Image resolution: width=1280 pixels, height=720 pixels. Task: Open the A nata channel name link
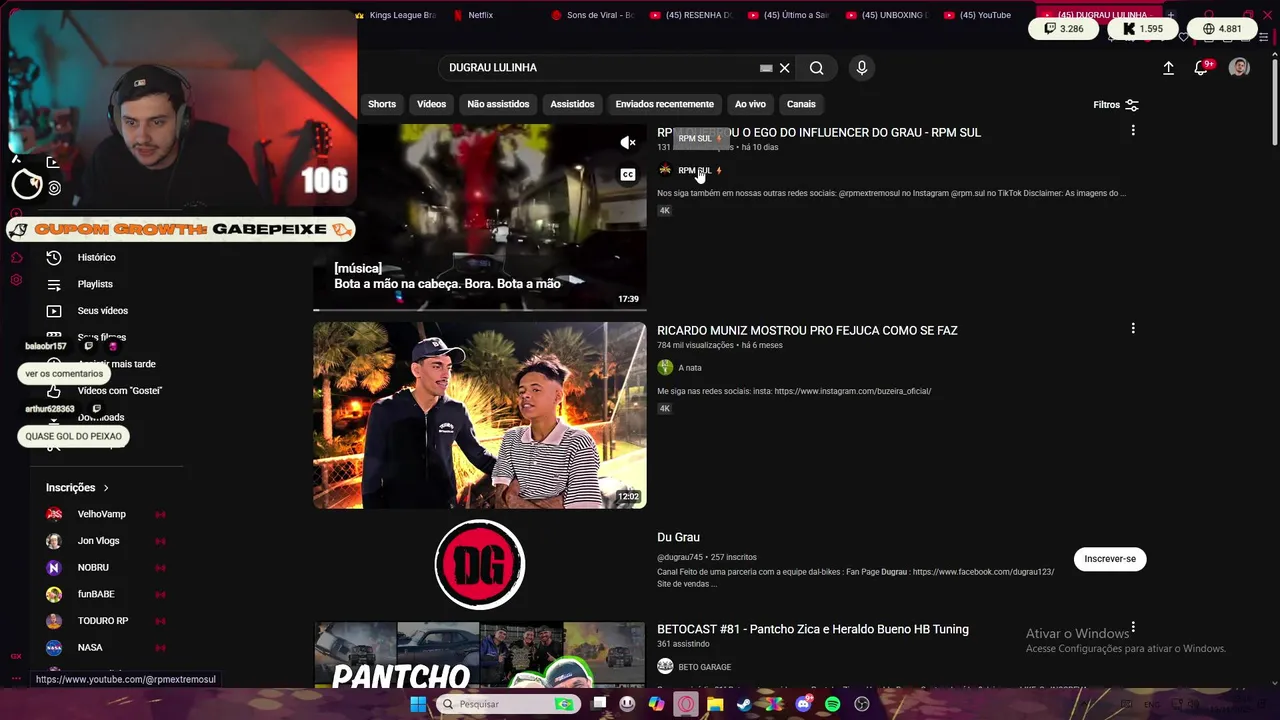pyautogui.click(x=690, y=368)
